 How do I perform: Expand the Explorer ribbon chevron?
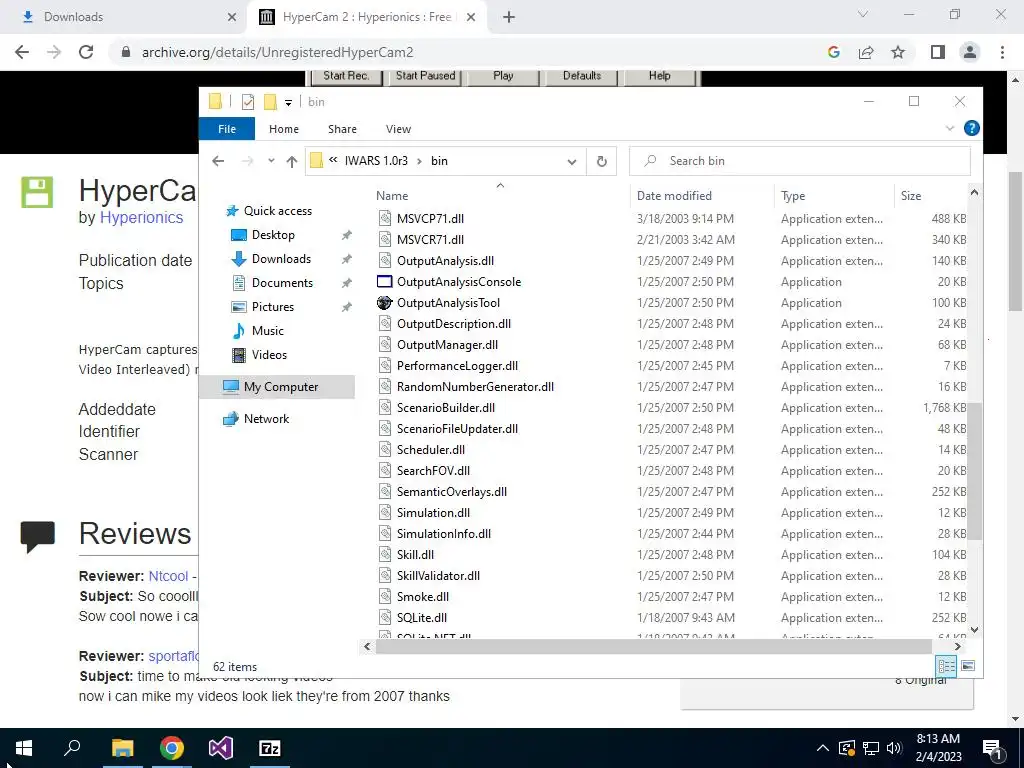pyautogui.click(x=950, y=129)
